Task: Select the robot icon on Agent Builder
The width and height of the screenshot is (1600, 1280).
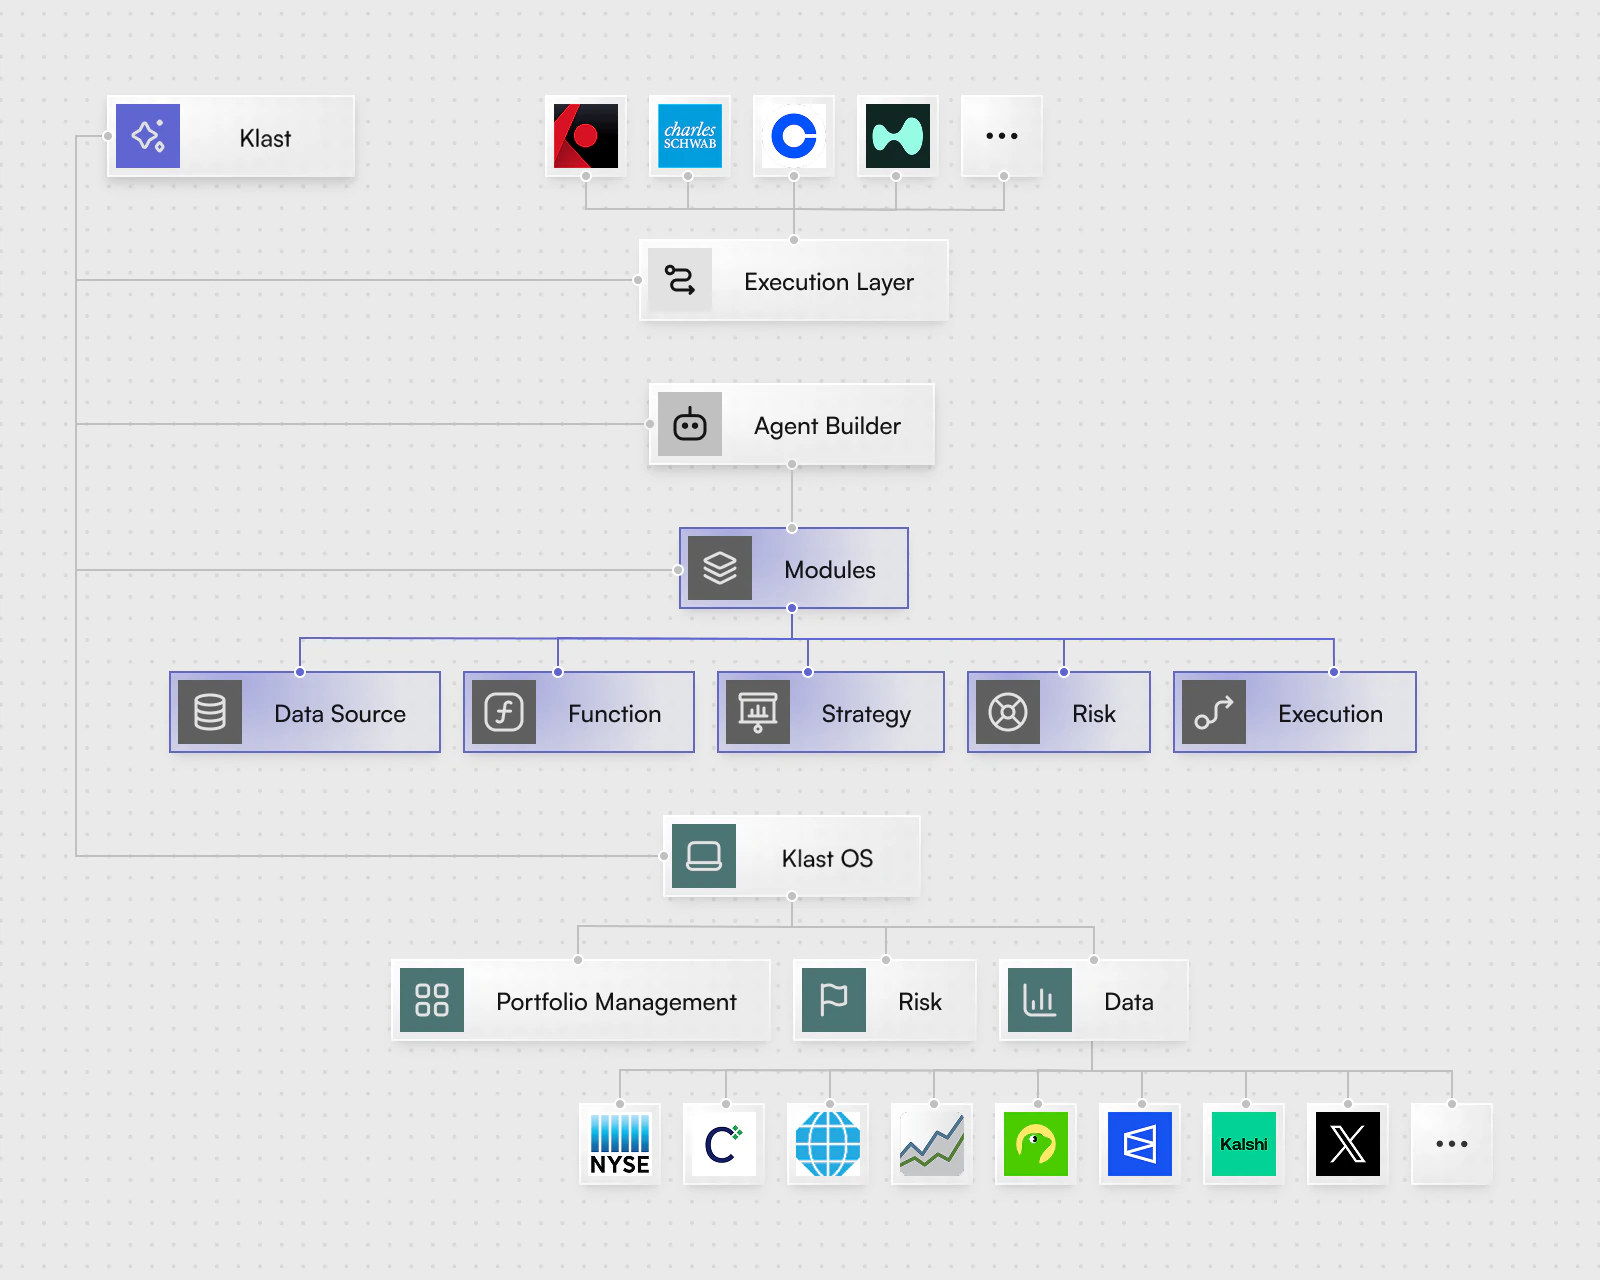Action: pyautogui.click(x=690, y=424)
